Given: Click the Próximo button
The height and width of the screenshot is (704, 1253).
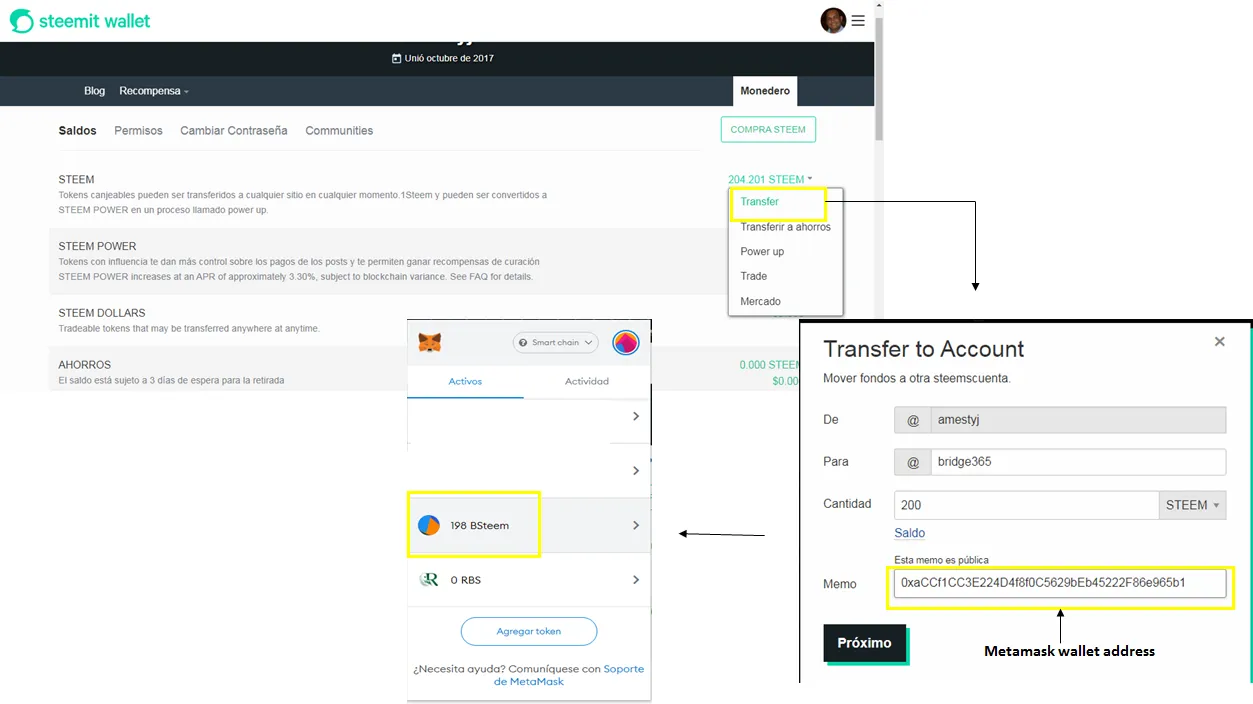Looking at the screenshot, I should point(864,643).
